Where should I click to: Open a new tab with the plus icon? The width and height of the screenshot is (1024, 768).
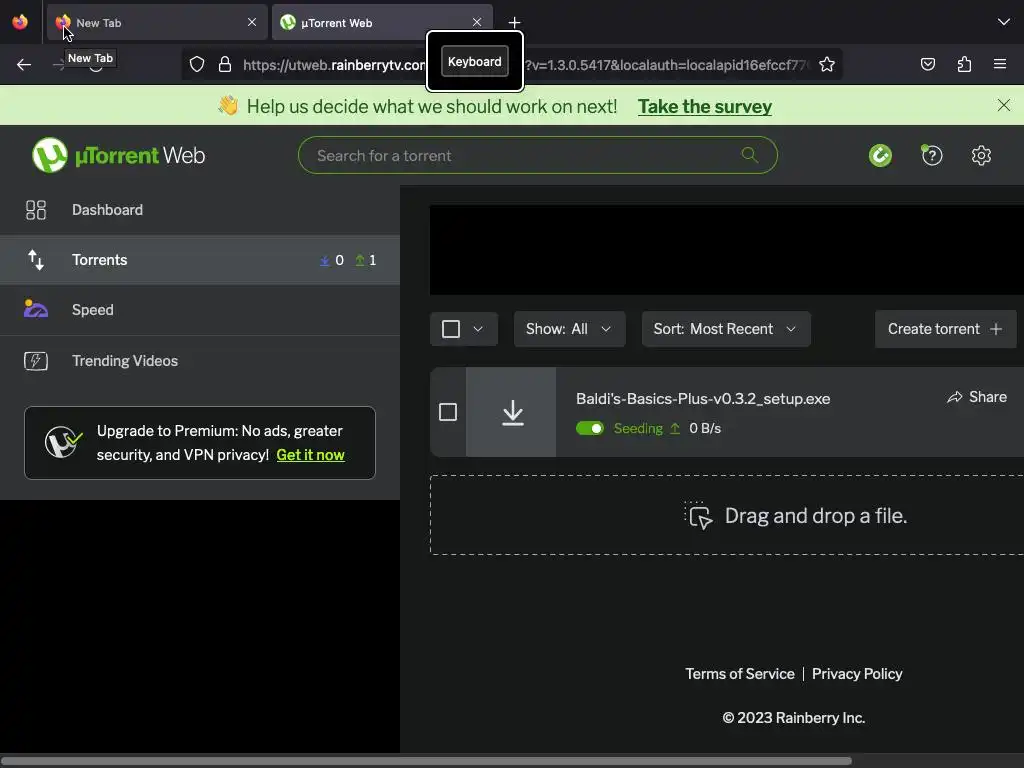[x=515, y=23]
